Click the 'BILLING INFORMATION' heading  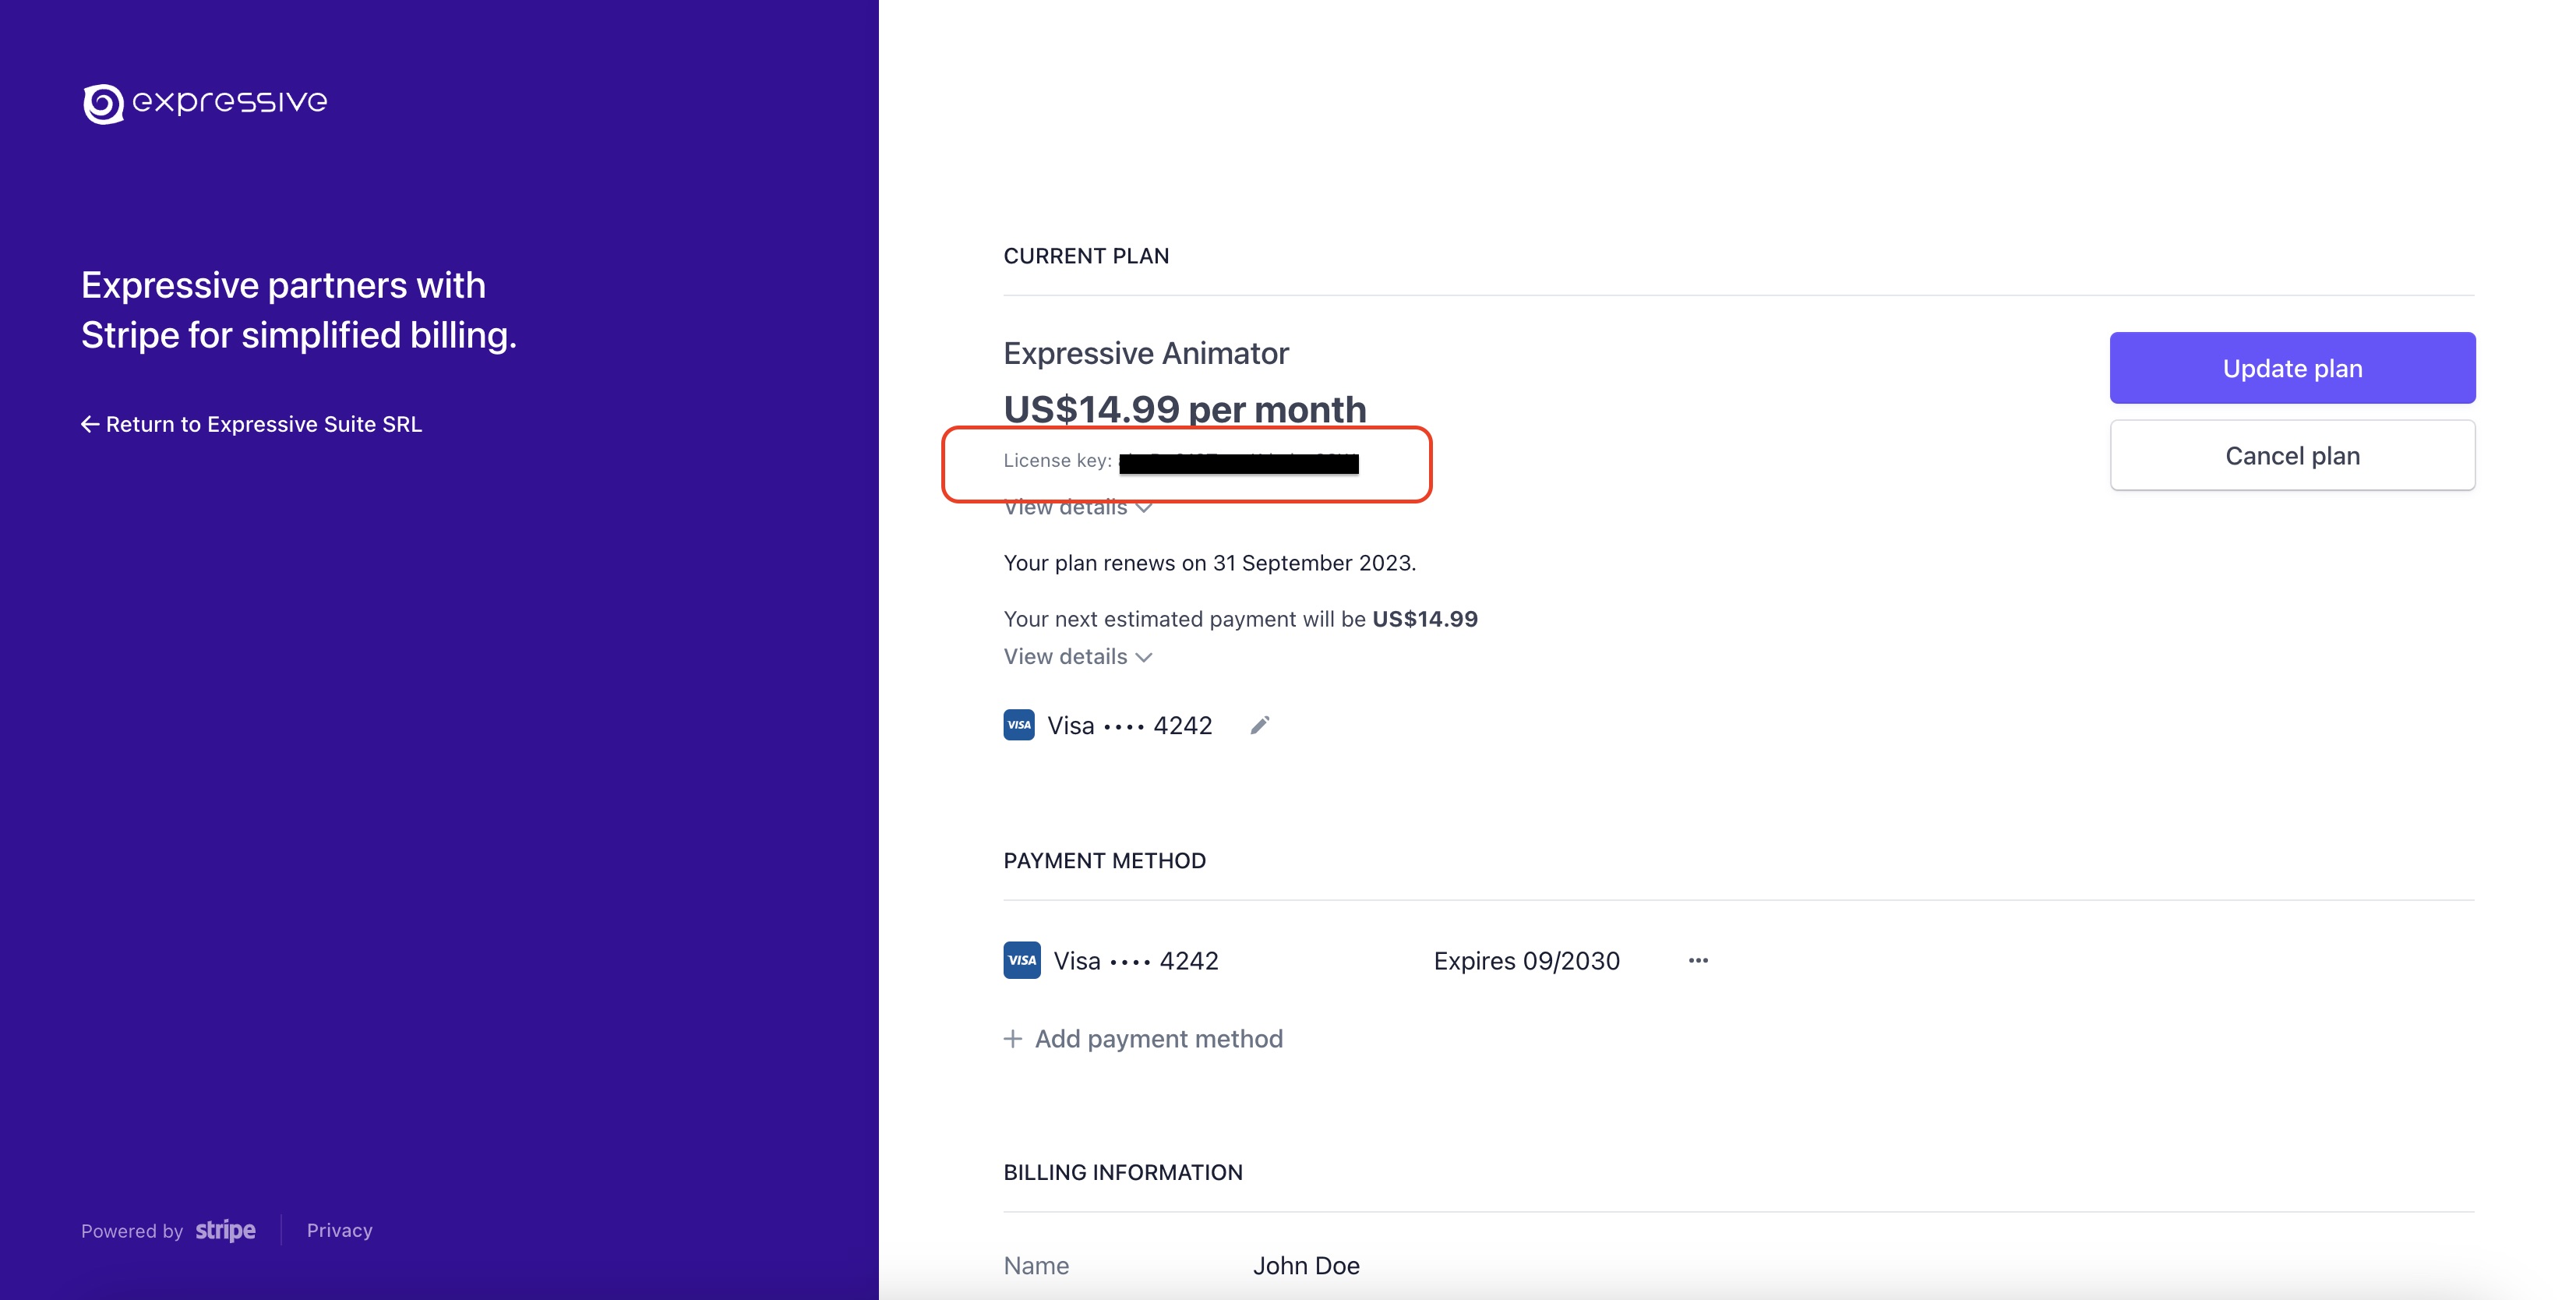[x=1123, y=1173]
